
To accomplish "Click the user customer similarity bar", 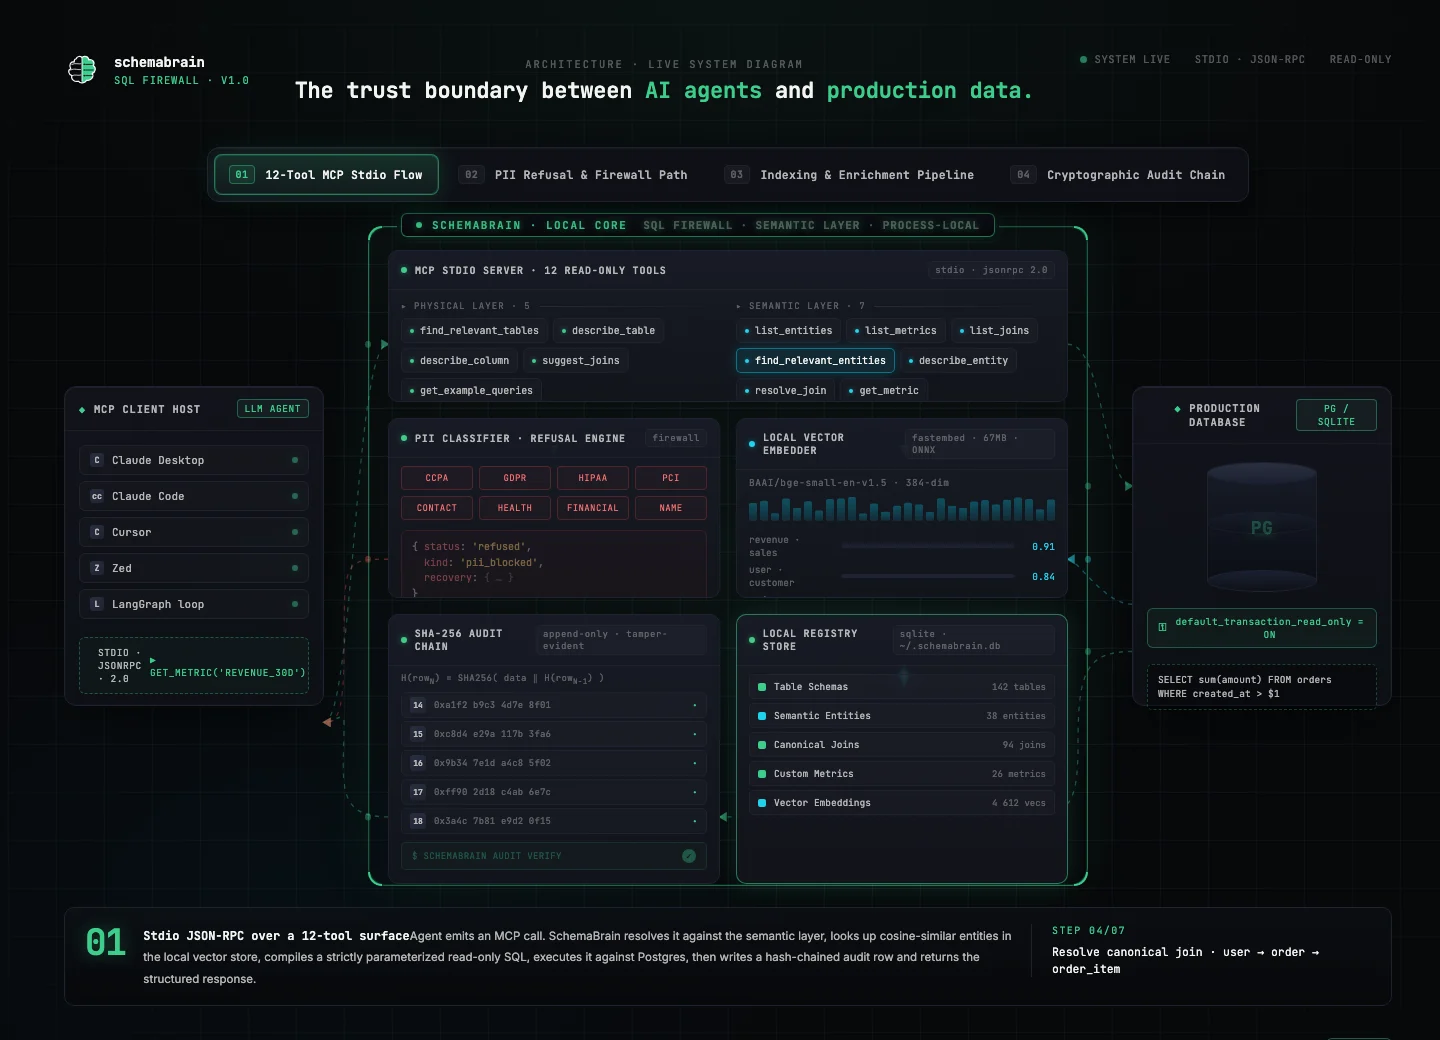I will (x=928, y=576).
